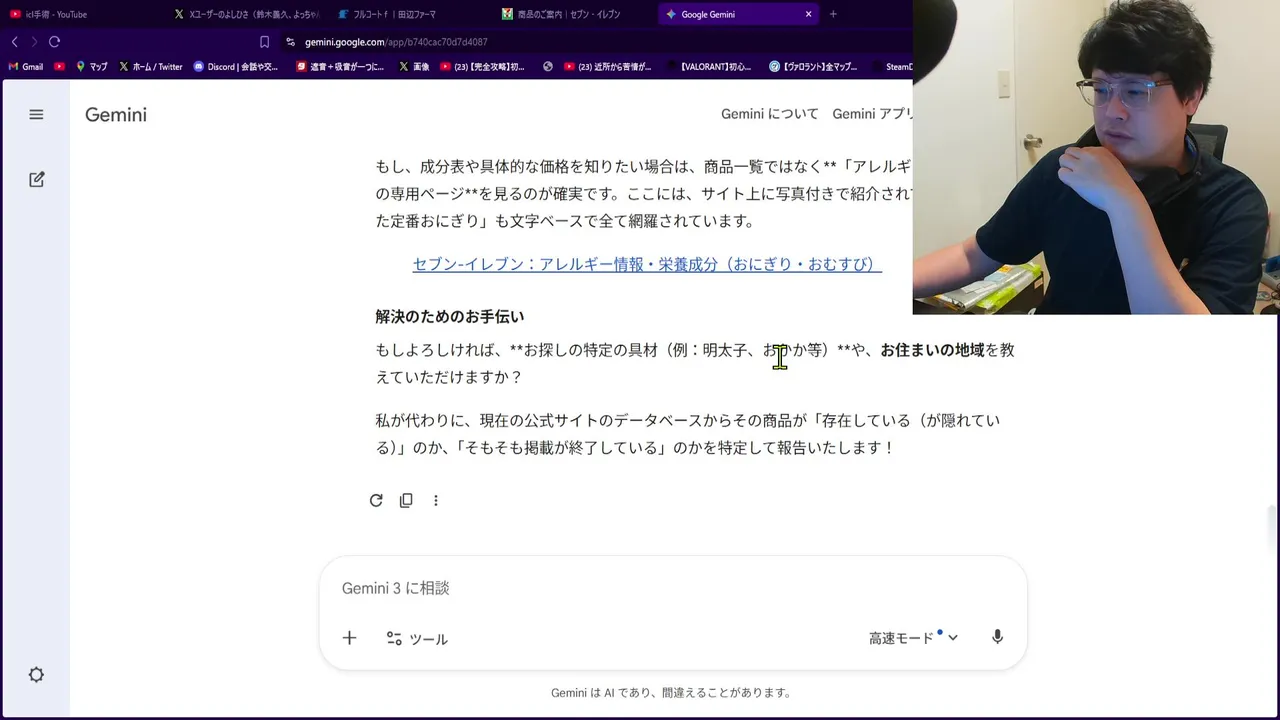Open the マップ bookmark
The height and width of the screenshot is (720, 1280).
click(x=91, y=67)
